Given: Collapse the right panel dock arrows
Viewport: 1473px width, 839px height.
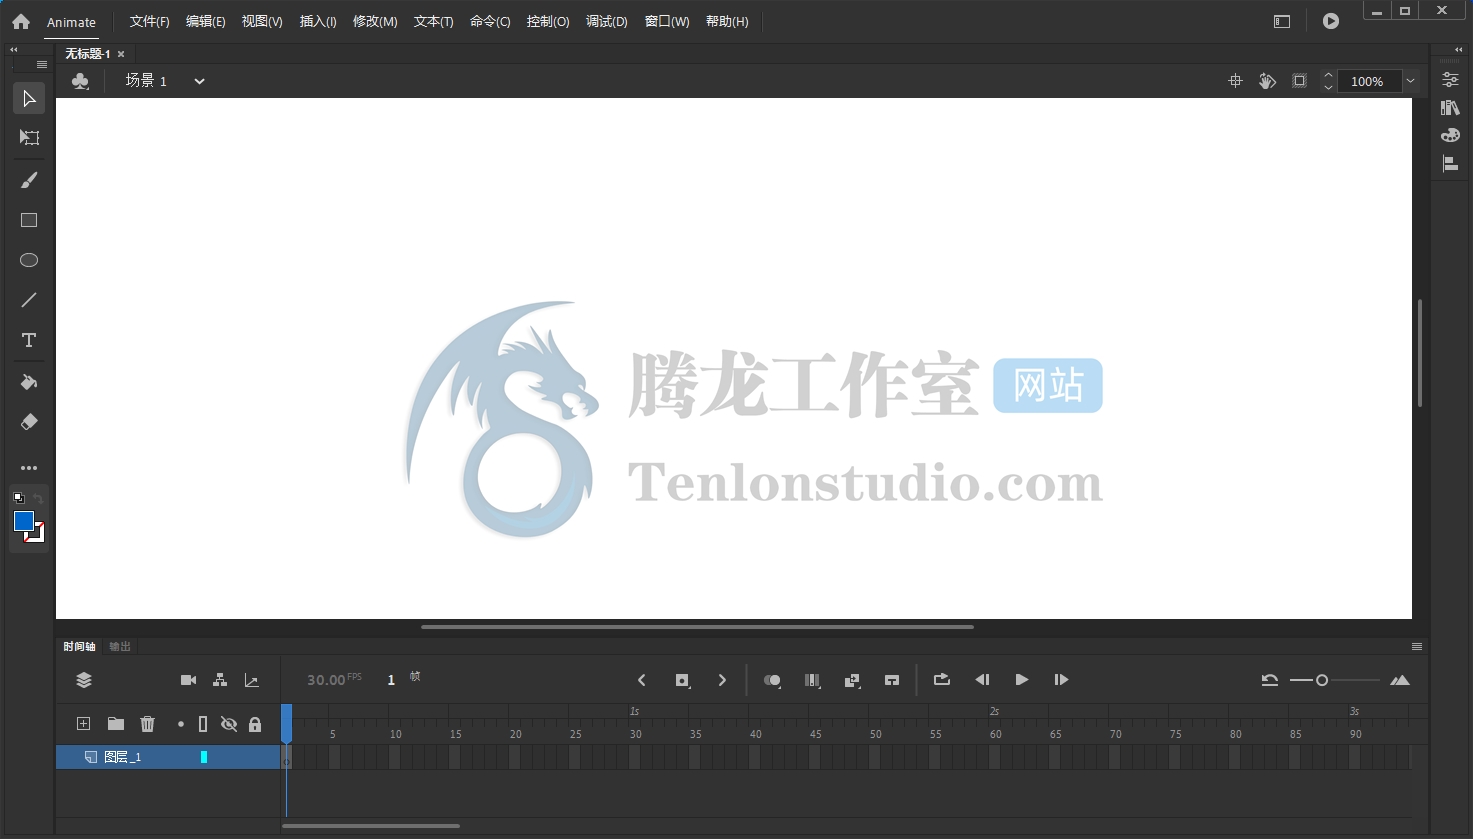Looking at the screenshot, I should tap(1458, 49).
